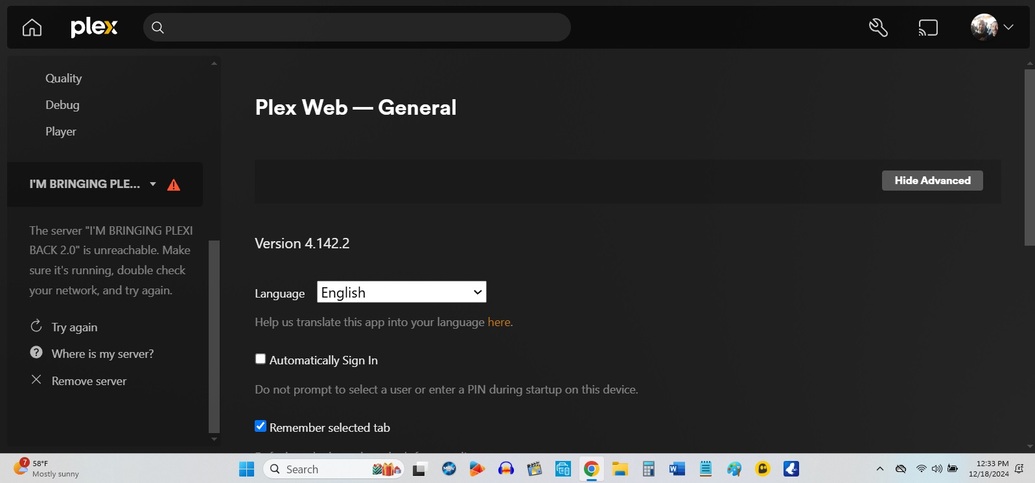This screenshot has width=1035, height=483.
Task: Open the Windows Start menu
Action: pos(246,469)
